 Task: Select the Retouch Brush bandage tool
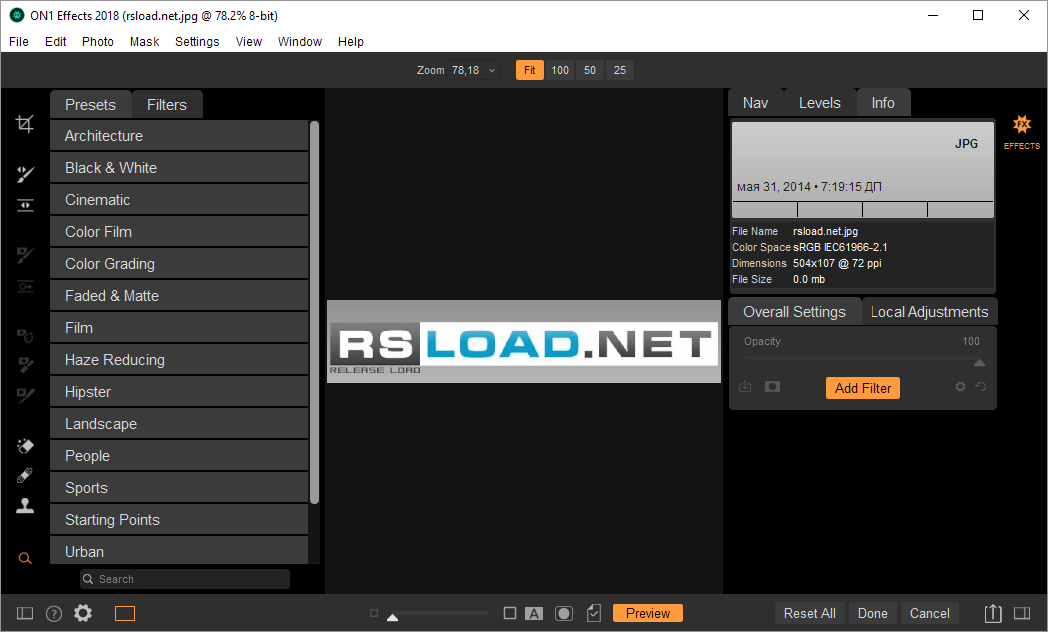tap(25, 475)
